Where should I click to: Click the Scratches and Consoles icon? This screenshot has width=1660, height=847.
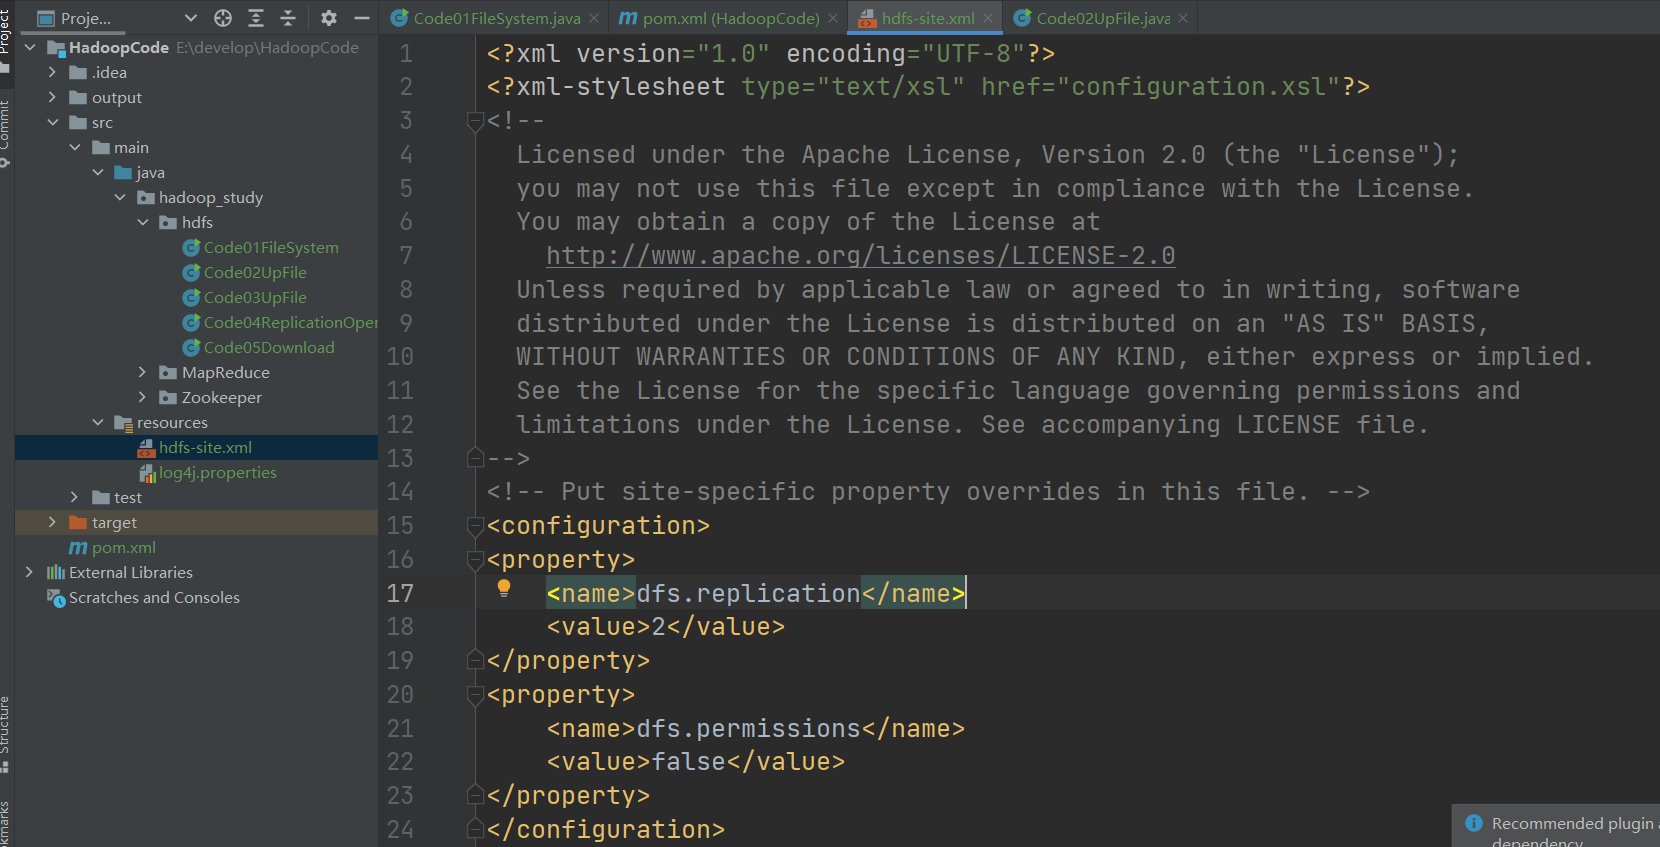[x=56, y=597]
